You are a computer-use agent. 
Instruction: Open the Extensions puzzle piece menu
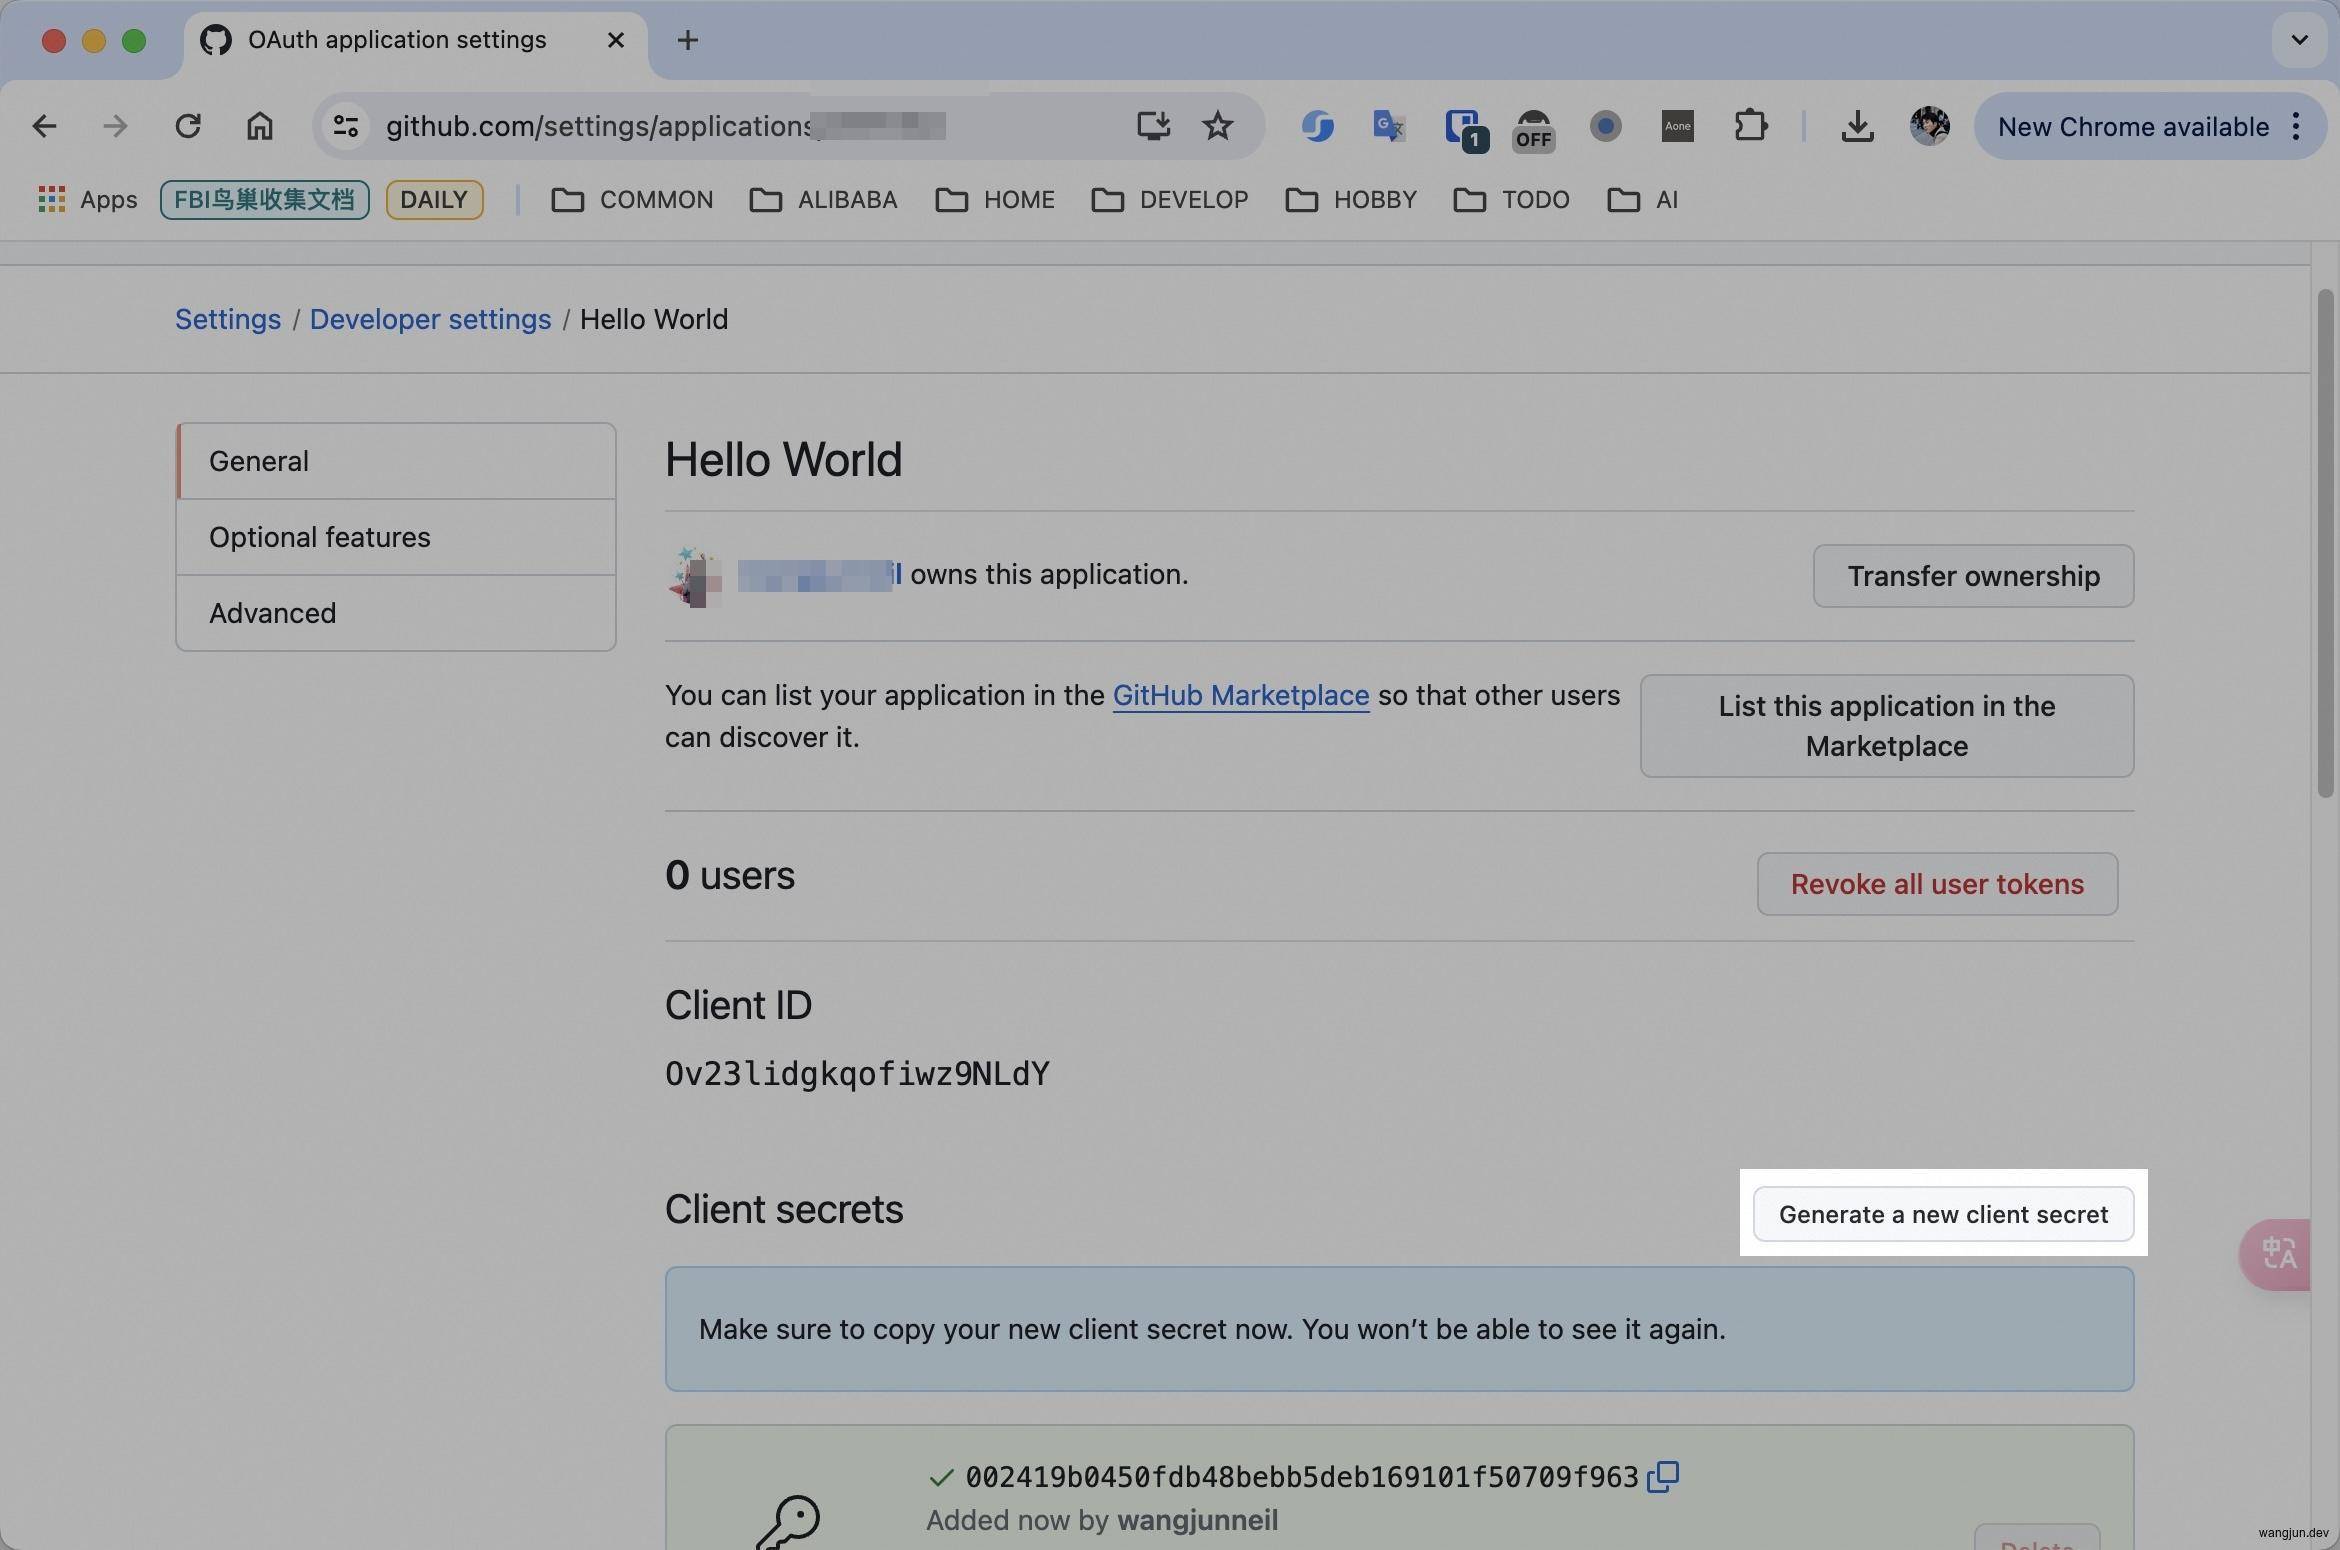tap(1750, 126)
